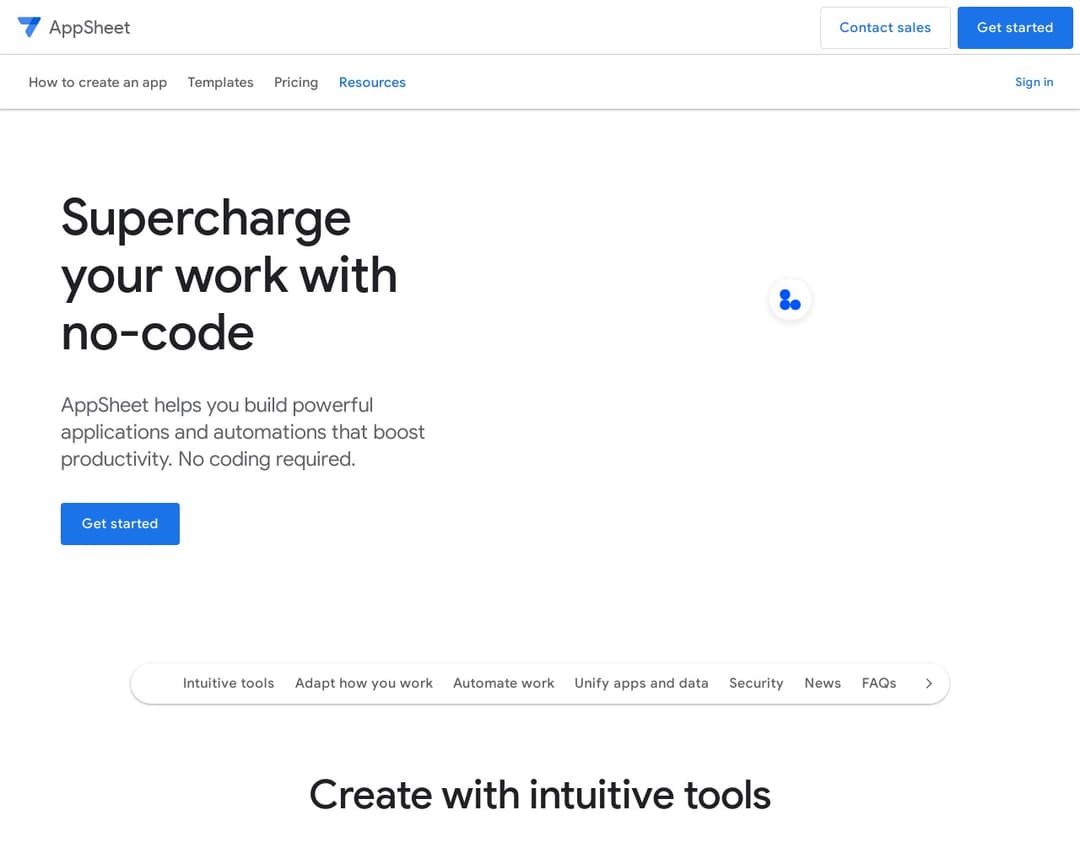Click the blue dots loading icon

coord(790,300)
